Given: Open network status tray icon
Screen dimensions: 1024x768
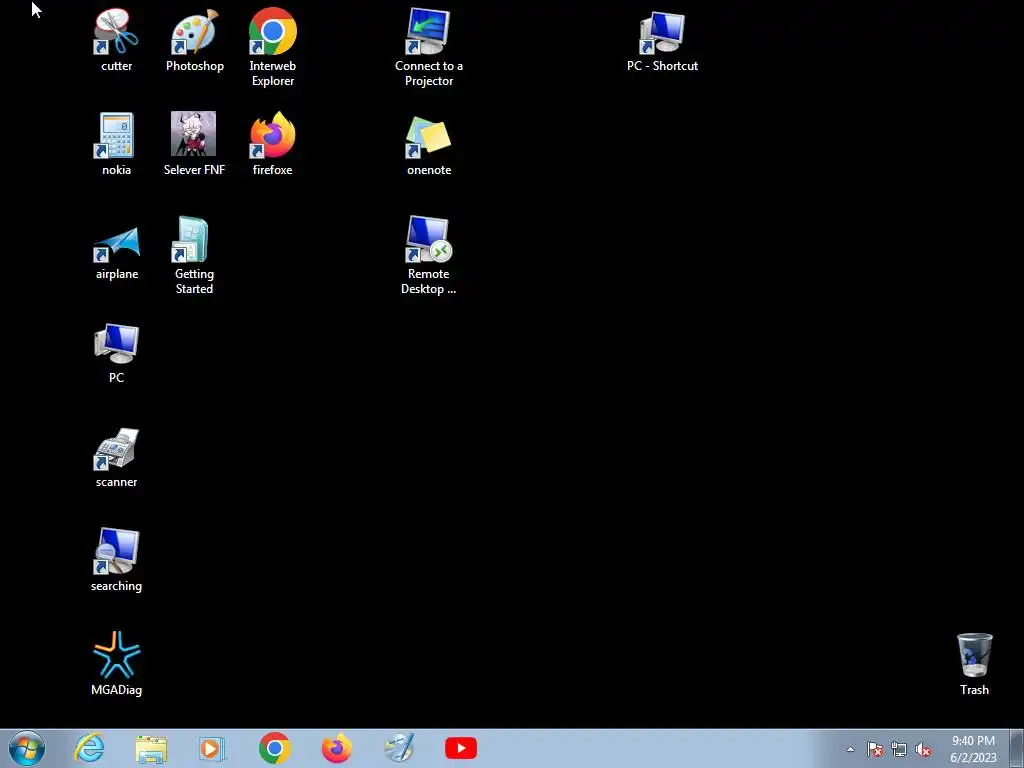Looking at the screenshot, I should coord(899,749).
